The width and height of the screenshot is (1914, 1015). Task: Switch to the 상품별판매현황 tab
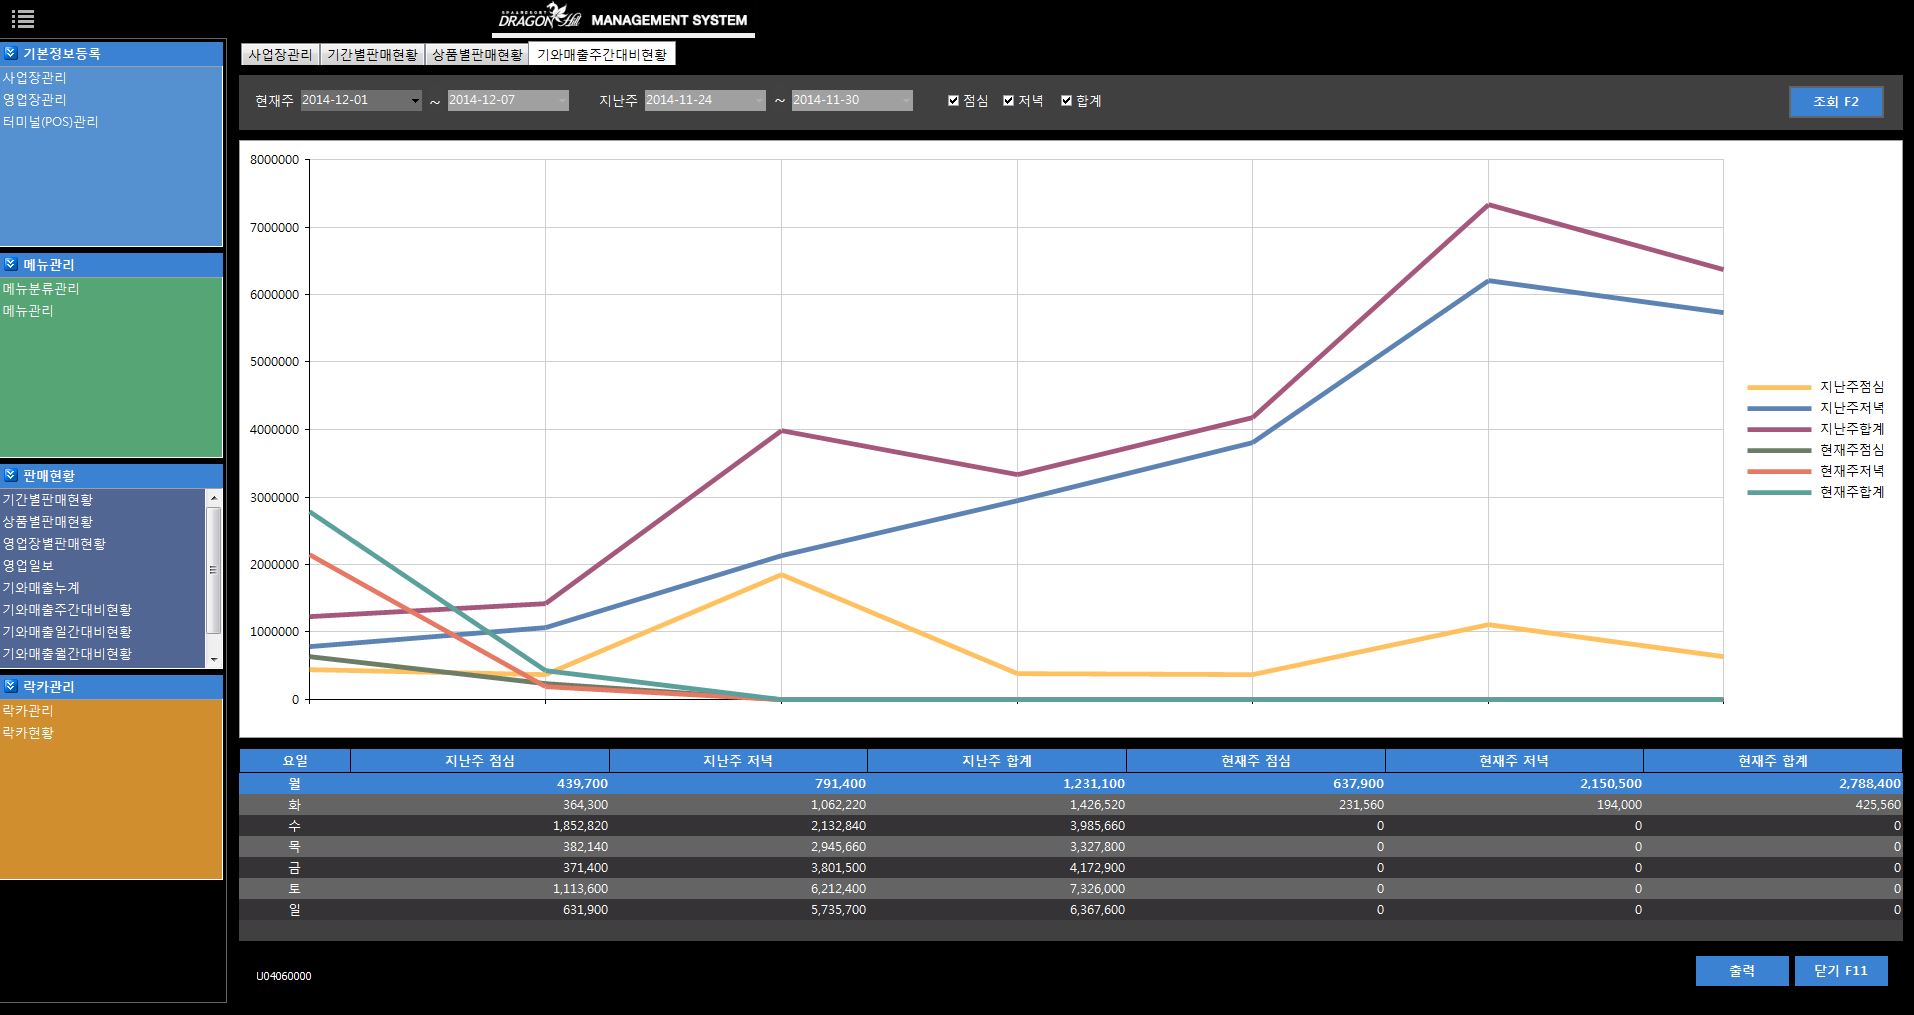[x=477, y=55]
